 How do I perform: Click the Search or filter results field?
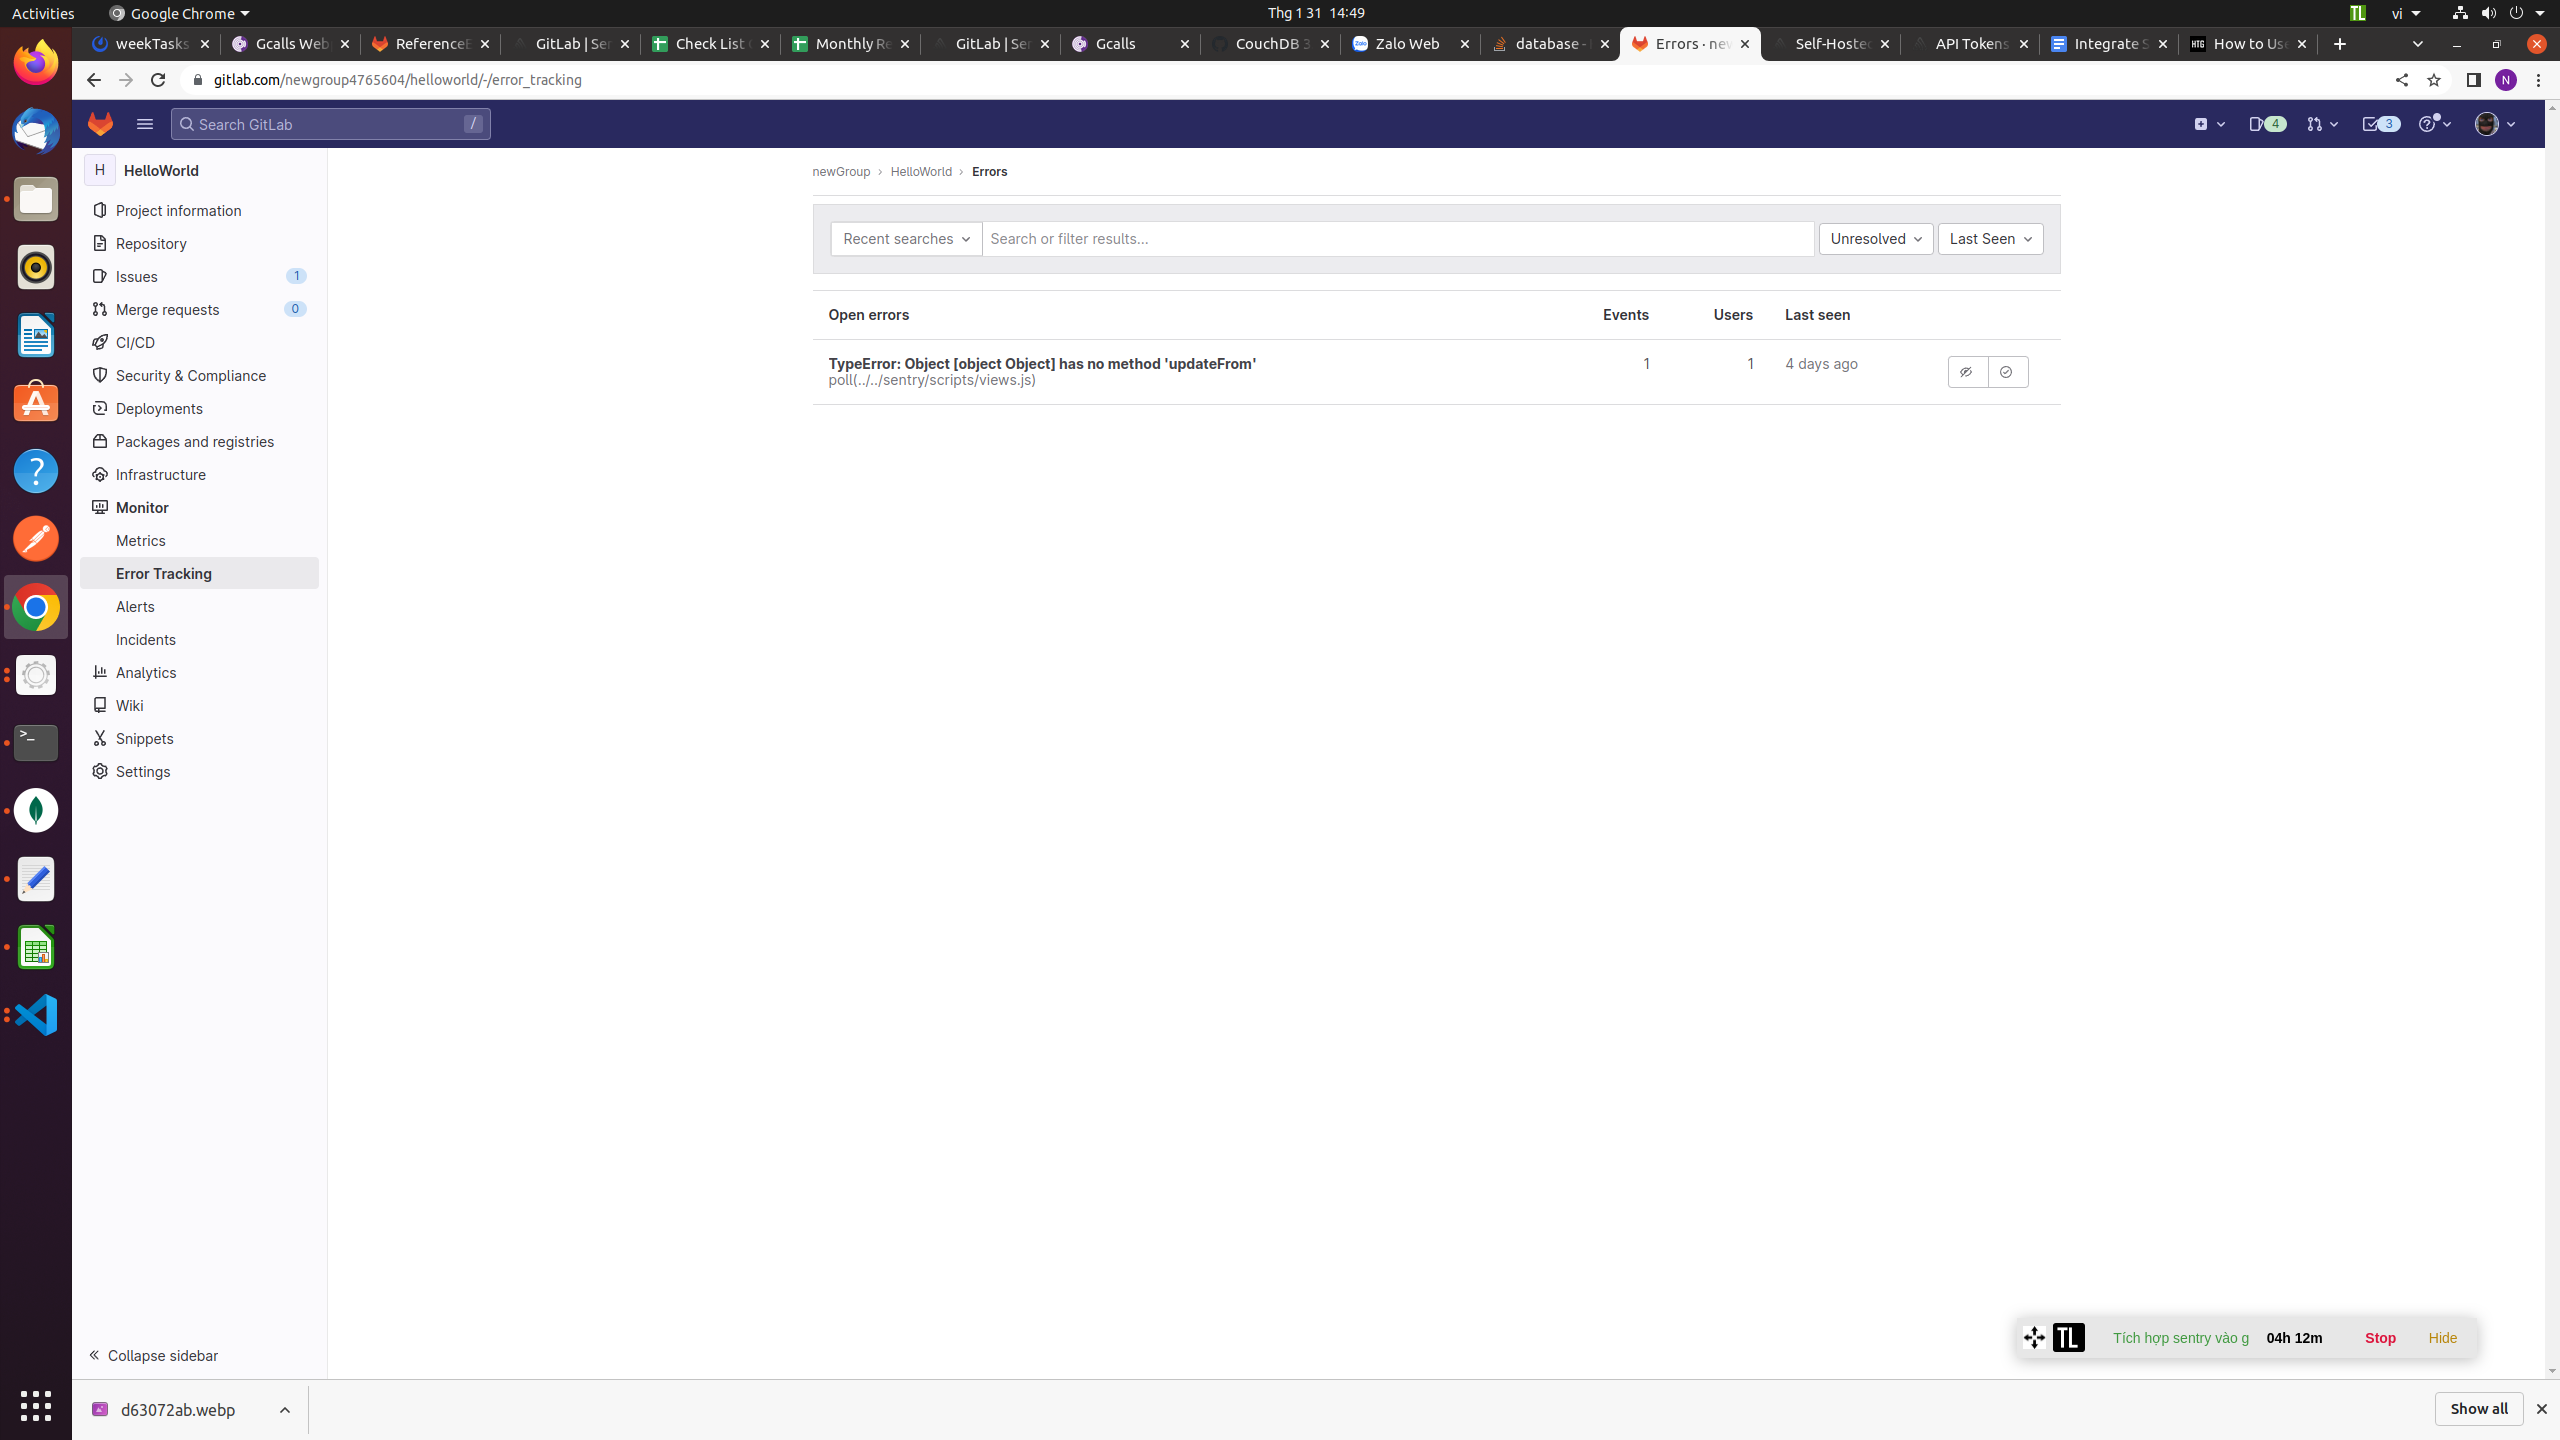coord(1396,239)
